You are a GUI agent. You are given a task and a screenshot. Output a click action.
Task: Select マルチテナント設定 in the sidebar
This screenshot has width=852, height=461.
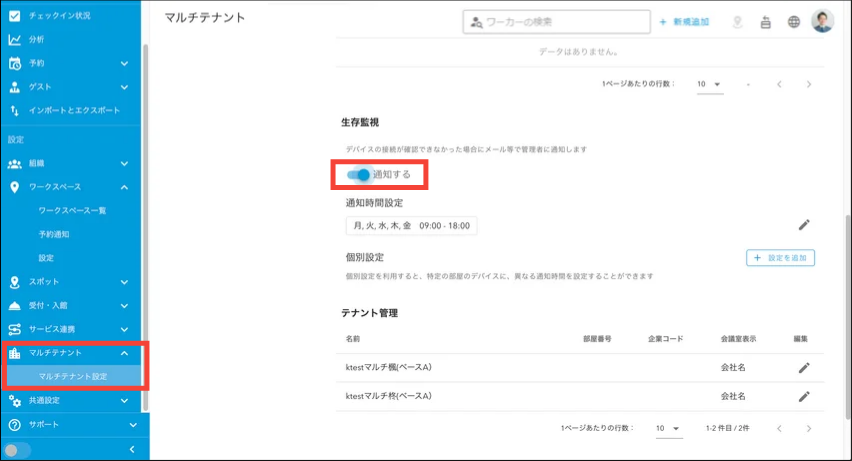[x=73, y=376]
